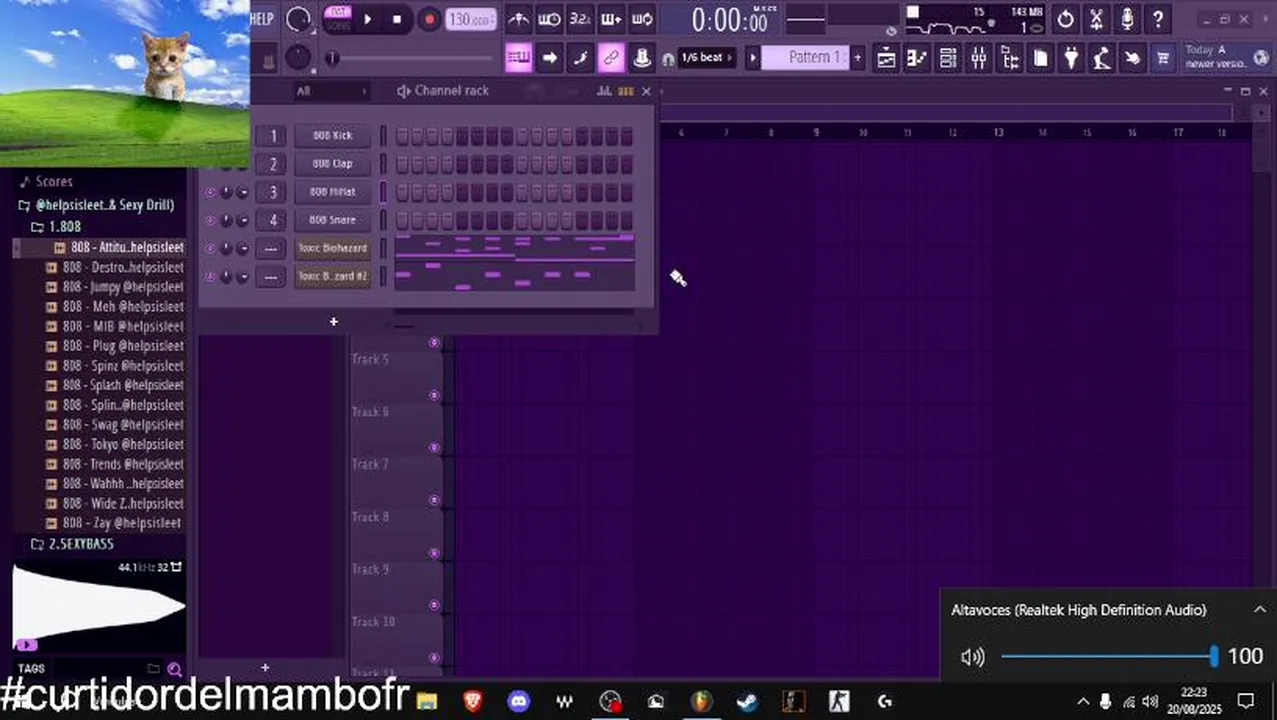Open the help question mark icon
The width and height of the screenshot is (1277, 720).
(1158, 19)
